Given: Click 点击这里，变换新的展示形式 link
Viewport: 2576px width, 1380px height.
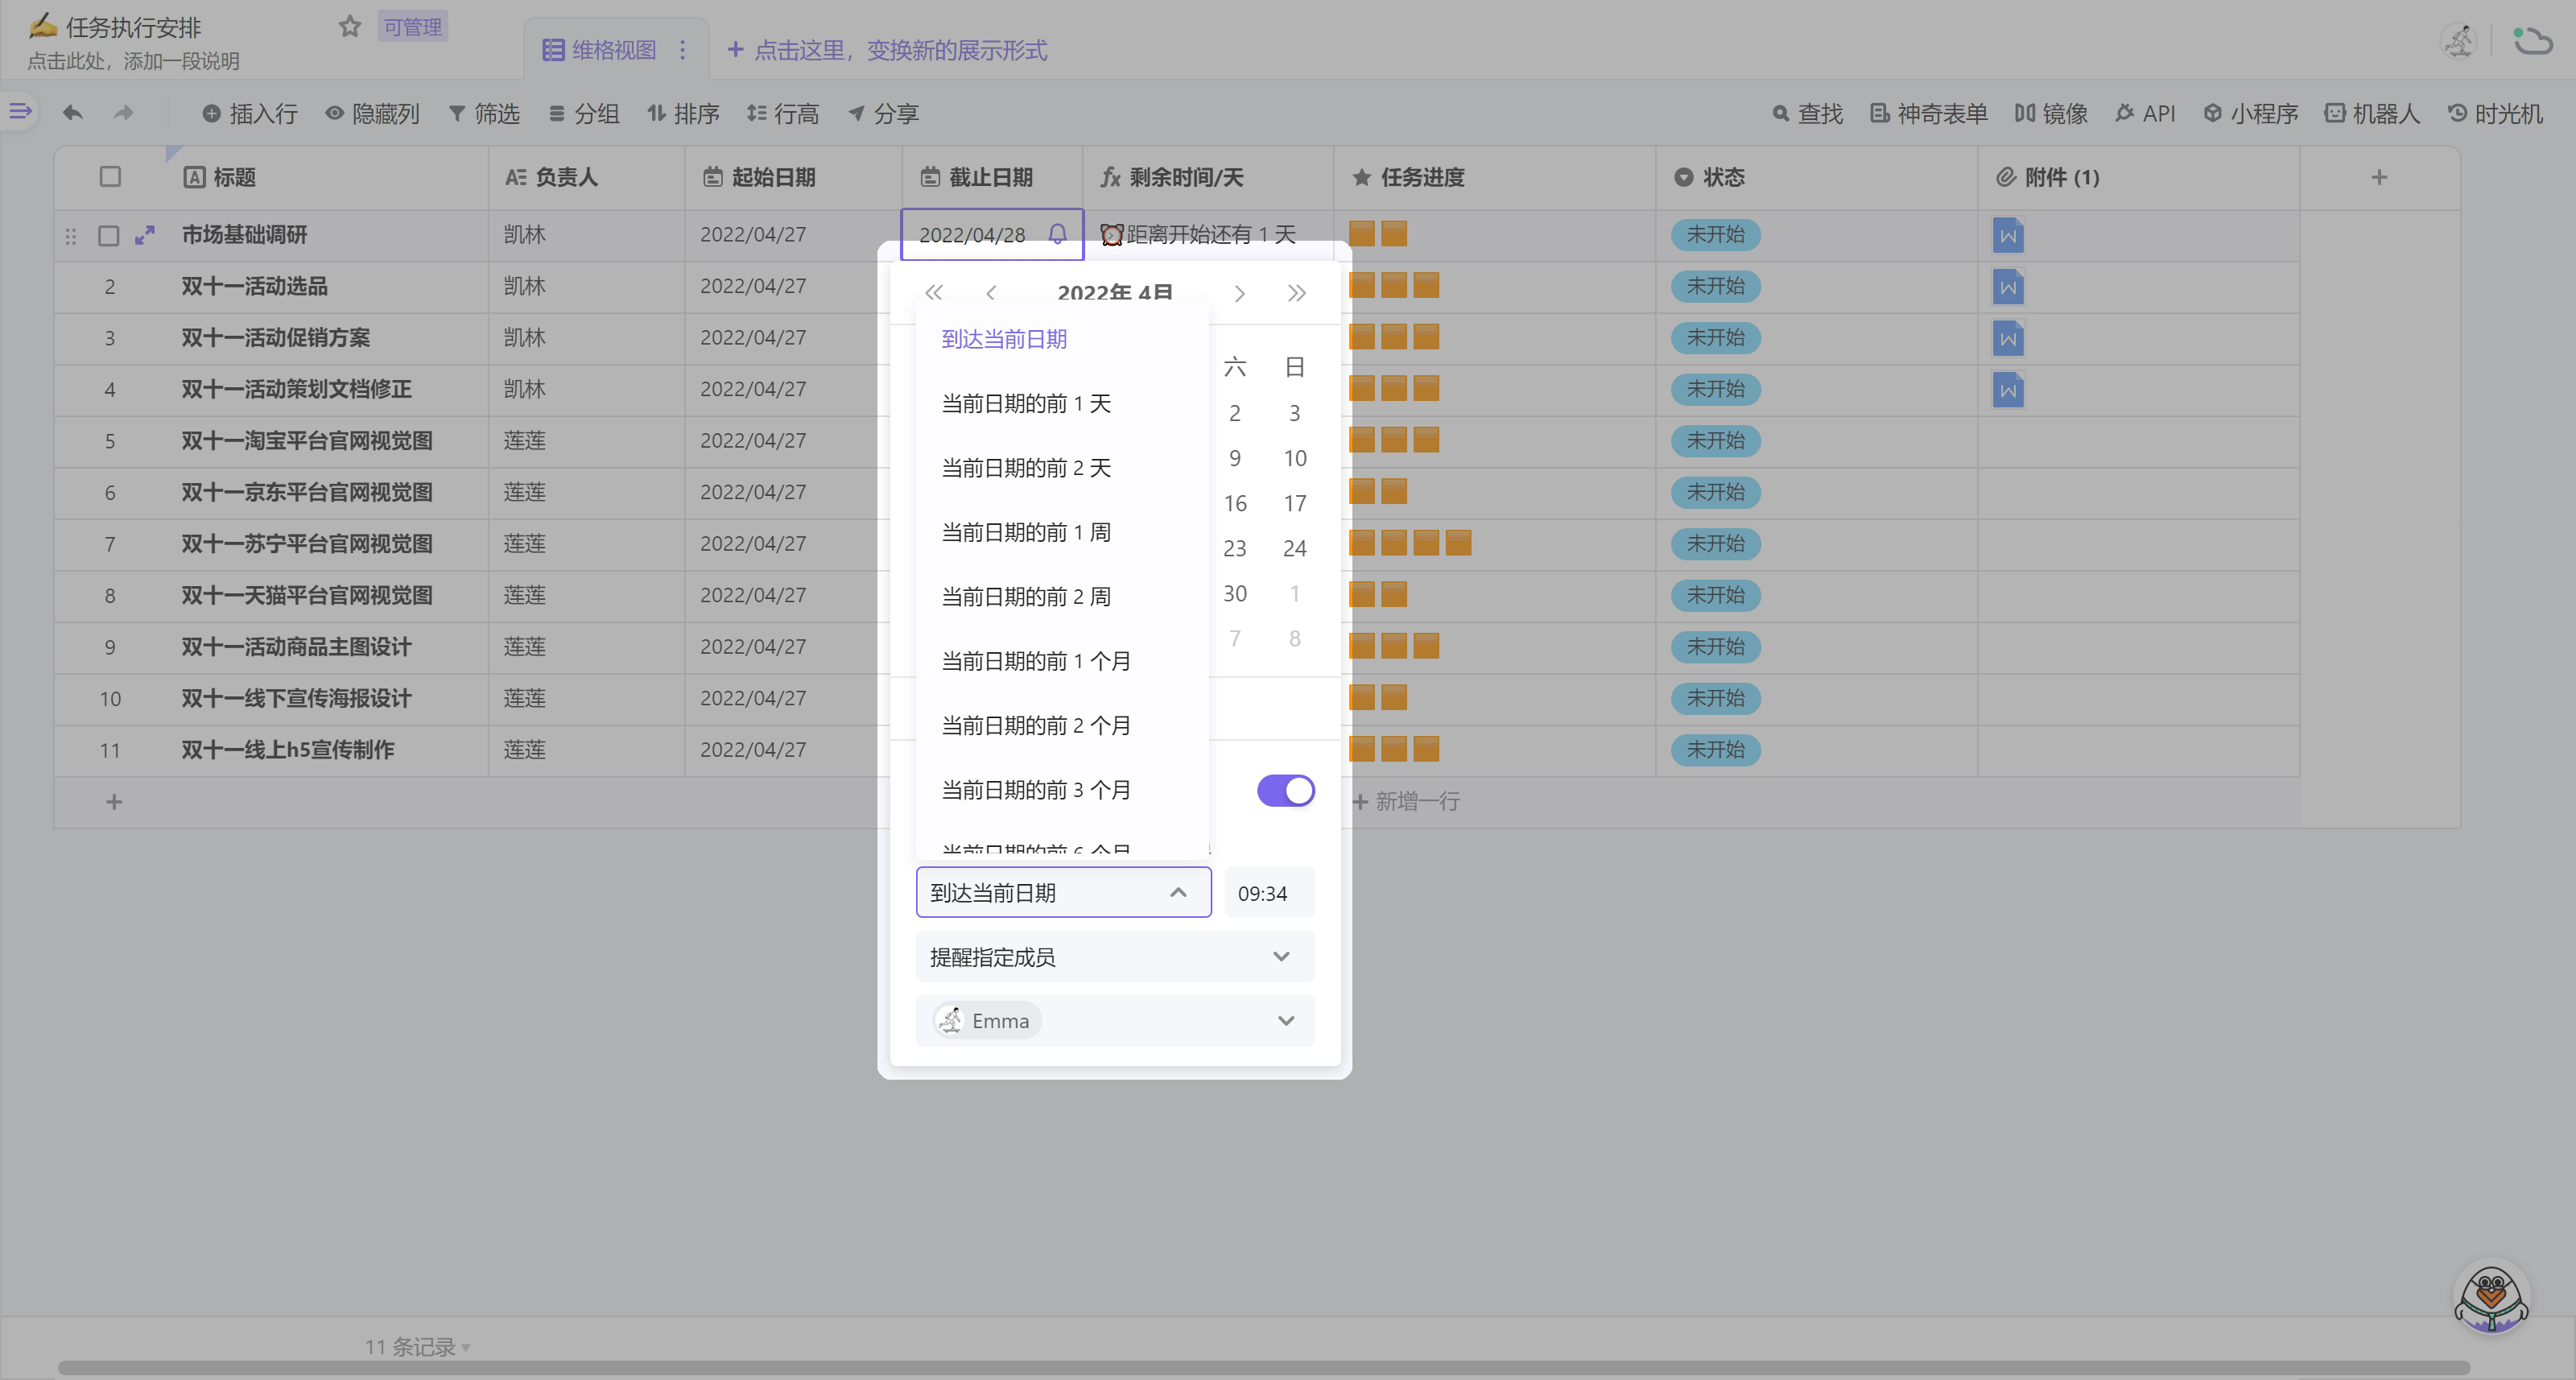Looking at the screenshot, I should (887, 50).
